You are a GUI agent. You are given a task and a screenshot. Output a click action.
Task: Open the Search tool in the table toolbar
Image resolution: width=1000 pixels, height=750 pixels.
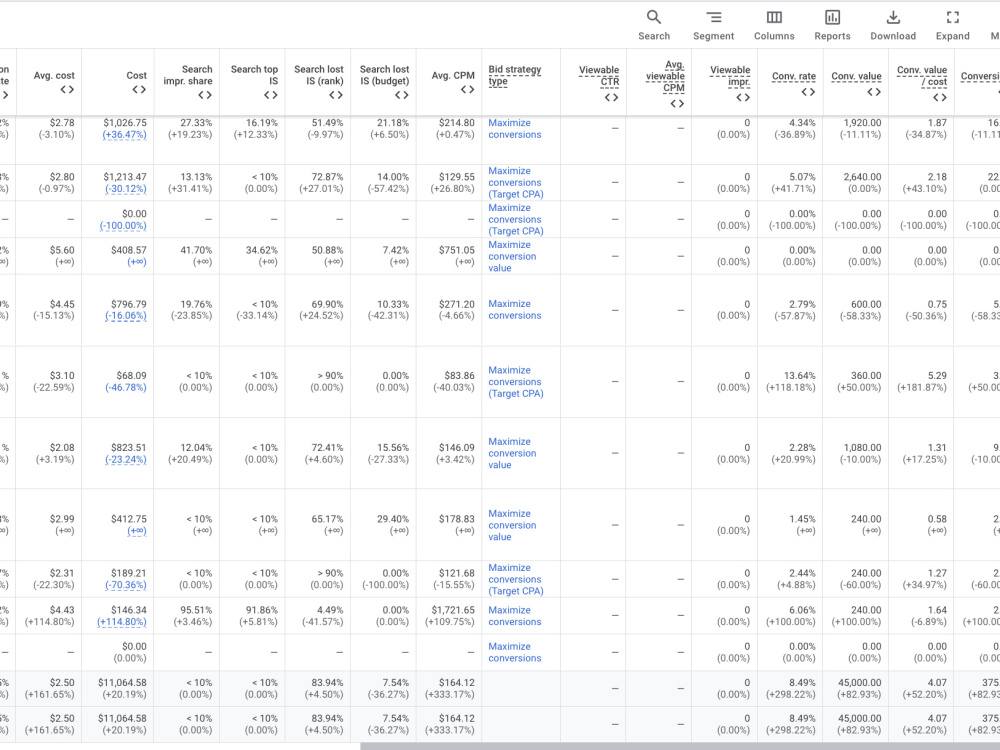(654, 25)
